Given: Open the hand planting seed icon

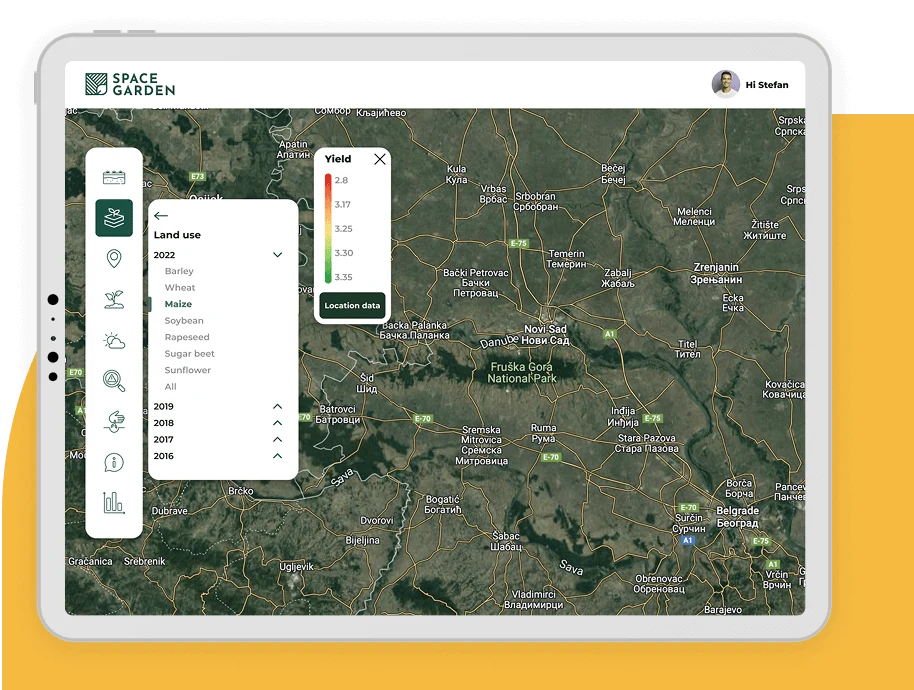Looking at the screenshot, I should click(x=114, y=421).
